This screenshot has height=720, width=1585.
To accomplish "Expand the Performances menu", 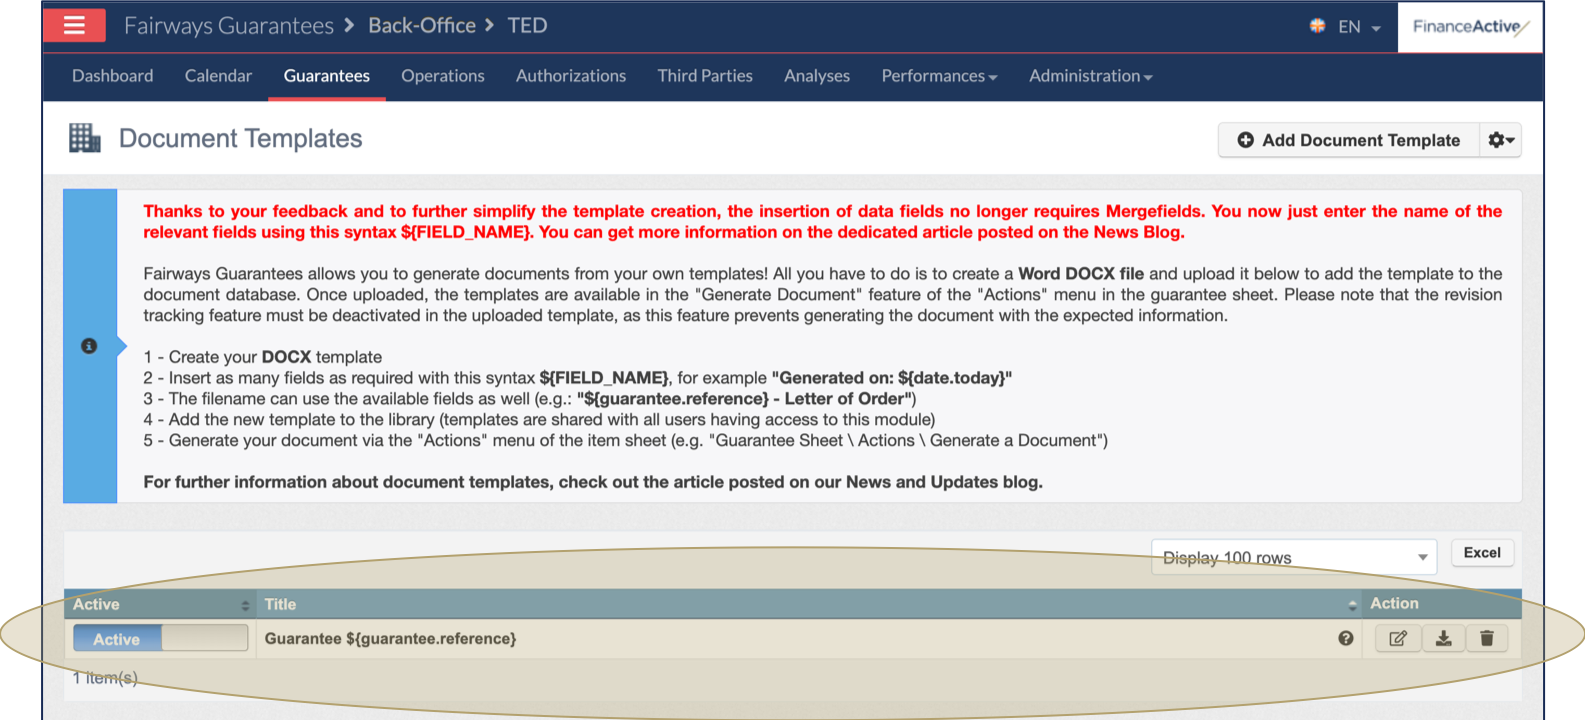I will point(938,77).
